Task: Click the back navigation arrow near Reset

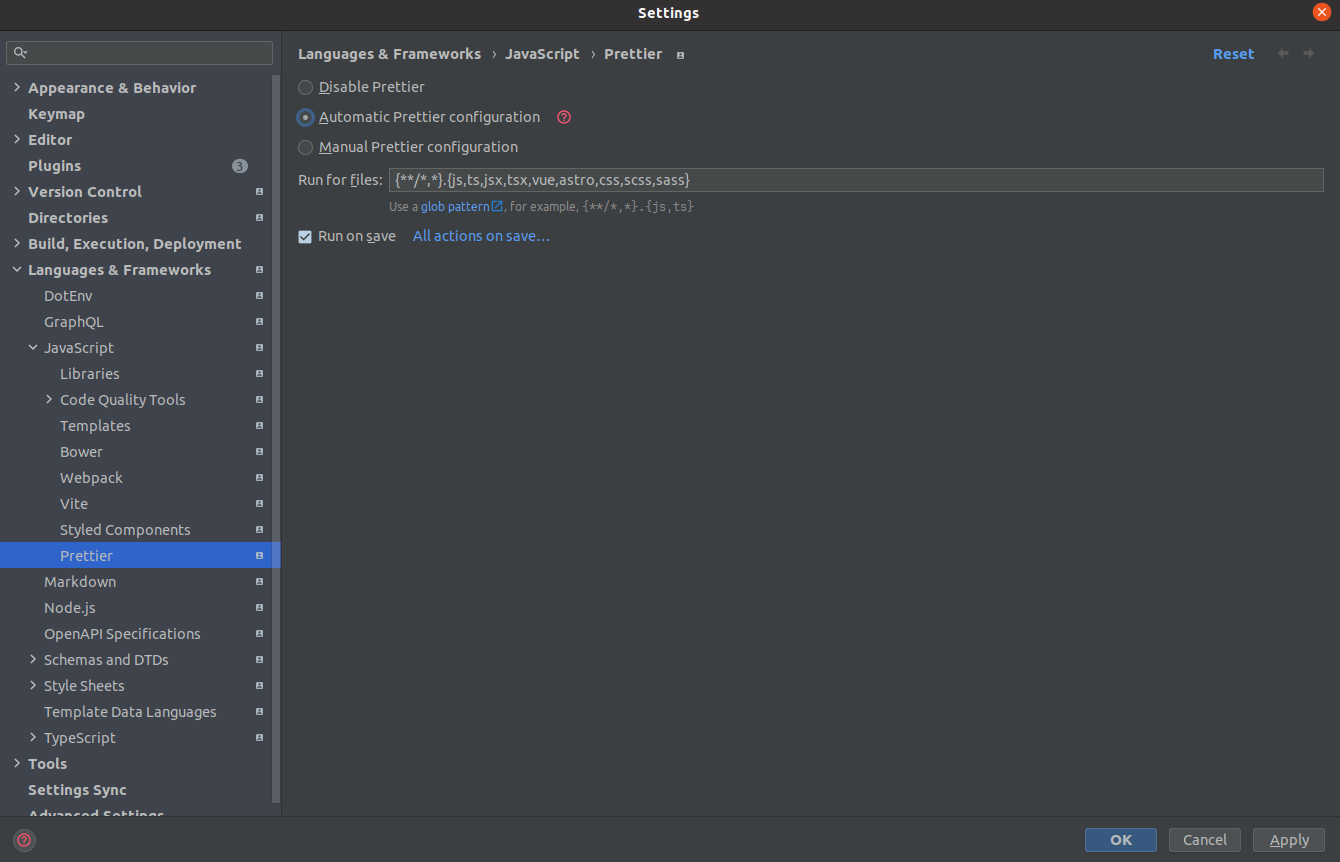Action: [x=1283, y=54]
